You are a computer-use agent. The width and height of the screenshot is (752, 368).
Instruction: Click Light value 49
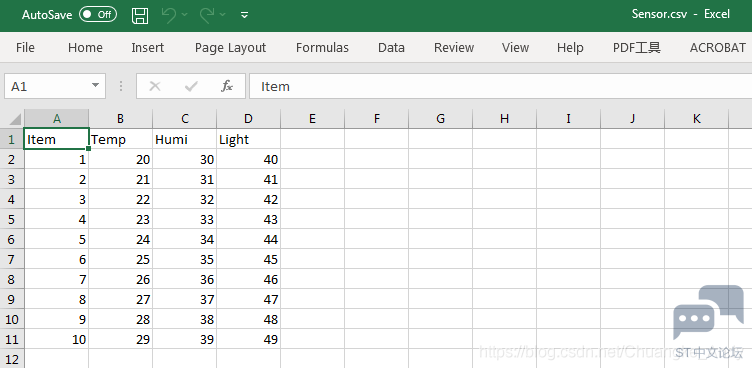tap(248, 339)
